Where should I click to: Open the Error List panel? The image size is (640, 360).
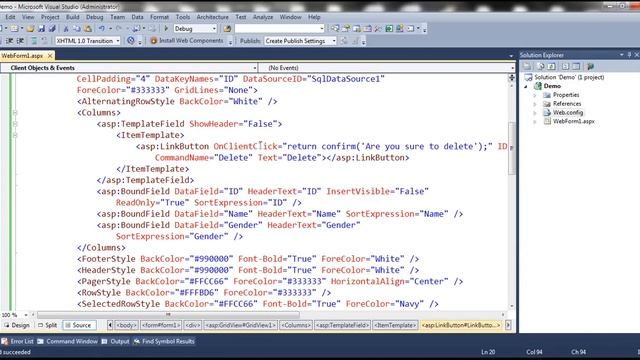point(18,341)
